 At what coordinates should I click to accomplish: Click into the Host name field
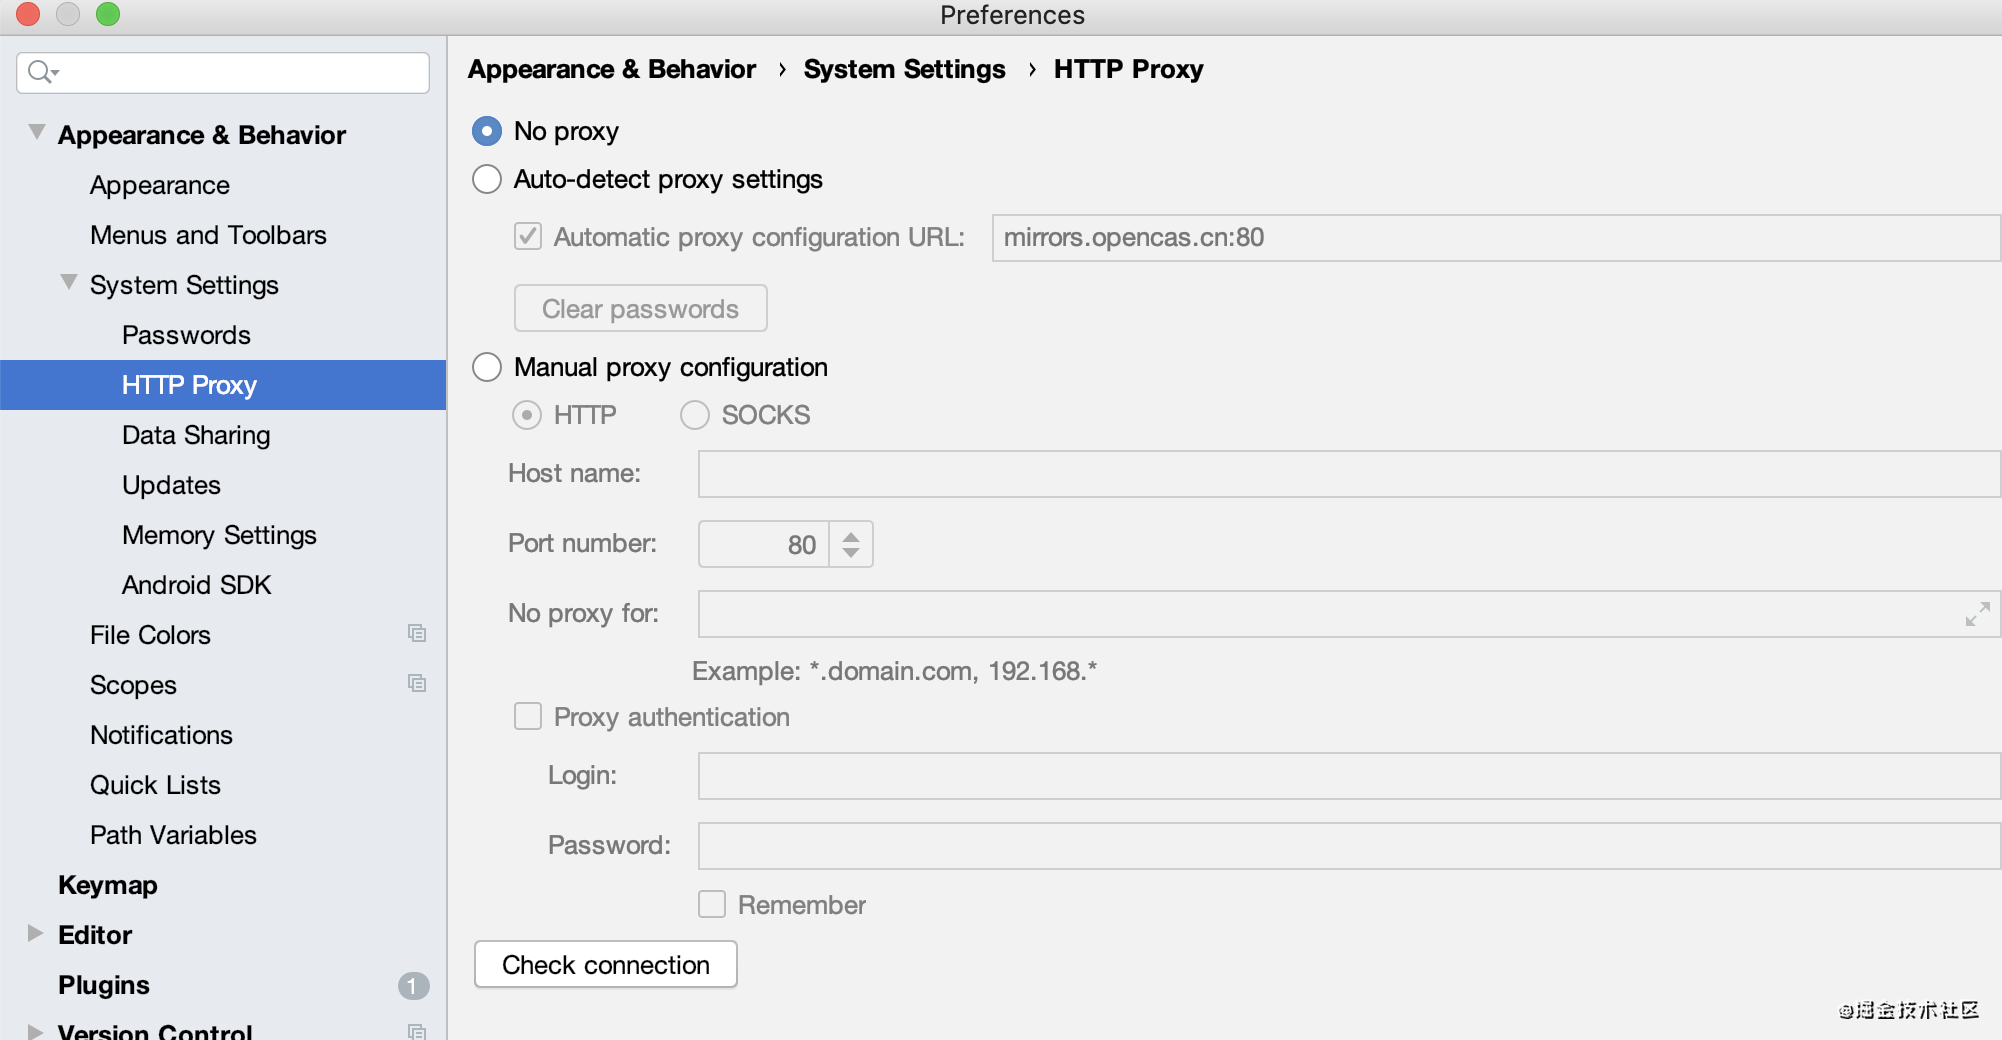click(1348, 474)
